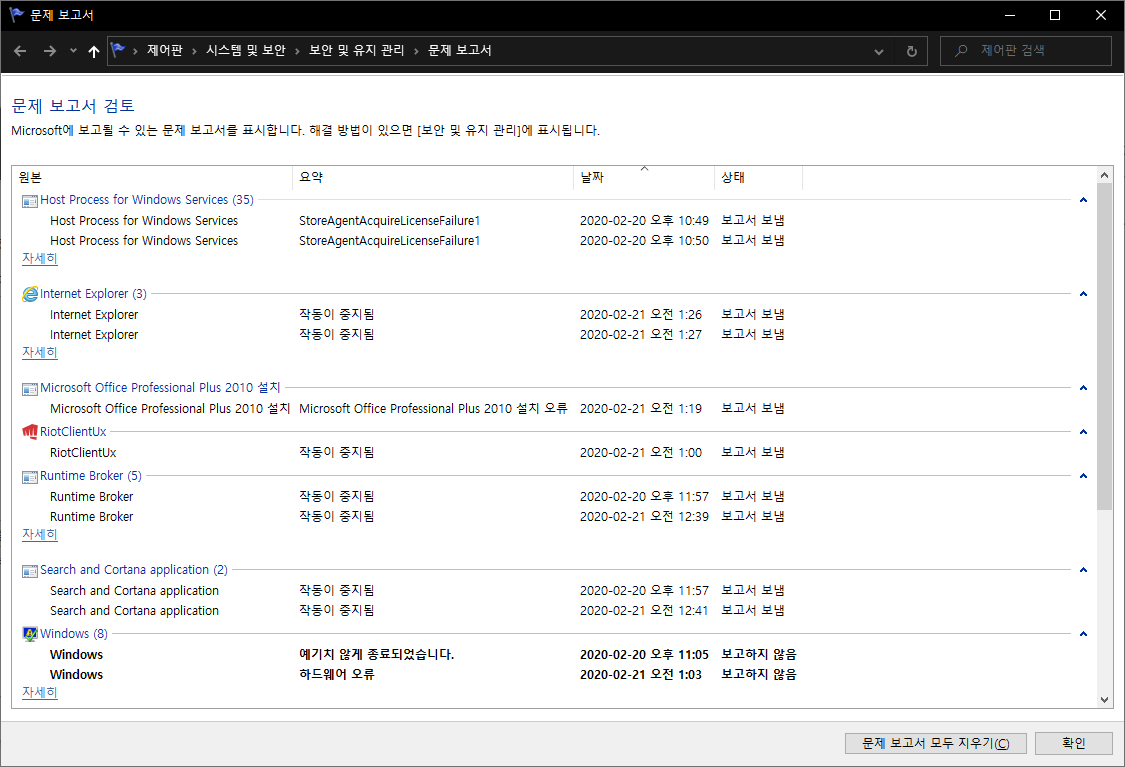This screenshot has width=1125, height=767.
Task: Go forward with the right arrow button
Action: pos(50,51)
